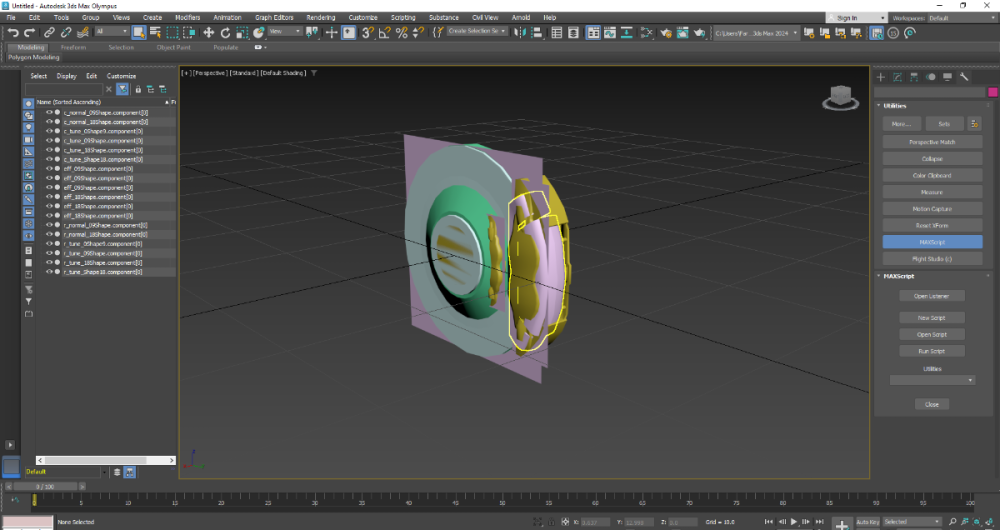Expand the Workspaces Default dropdown

(x=958, y=18)
